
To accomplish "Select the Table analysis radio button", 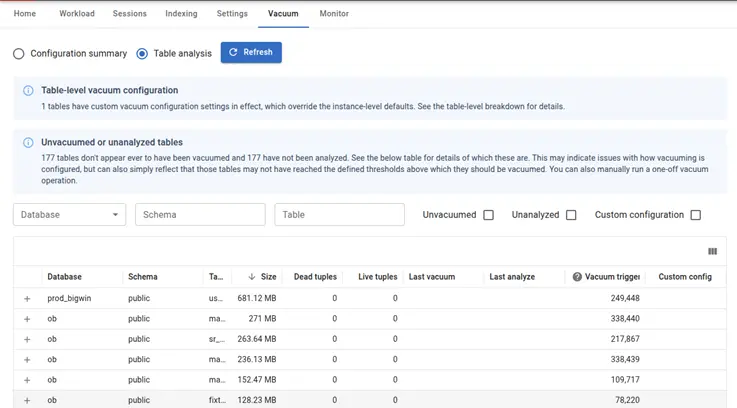I will point(142,53).
